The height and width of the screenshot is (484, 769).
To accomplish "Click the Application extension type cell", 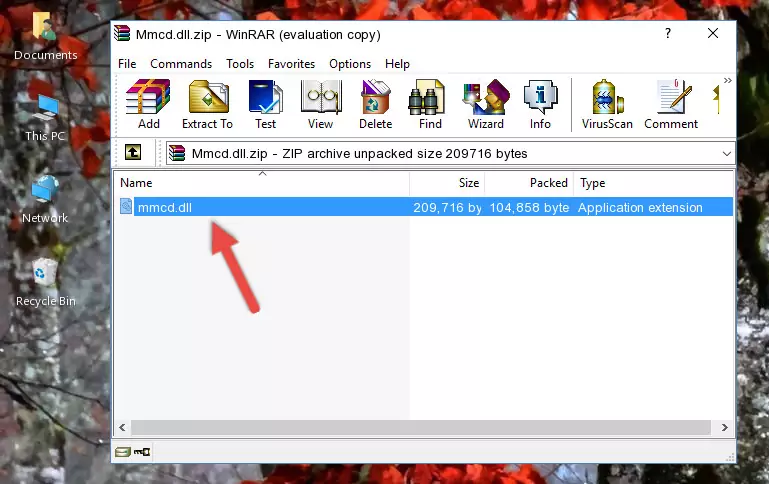I will tap(640, 207).
